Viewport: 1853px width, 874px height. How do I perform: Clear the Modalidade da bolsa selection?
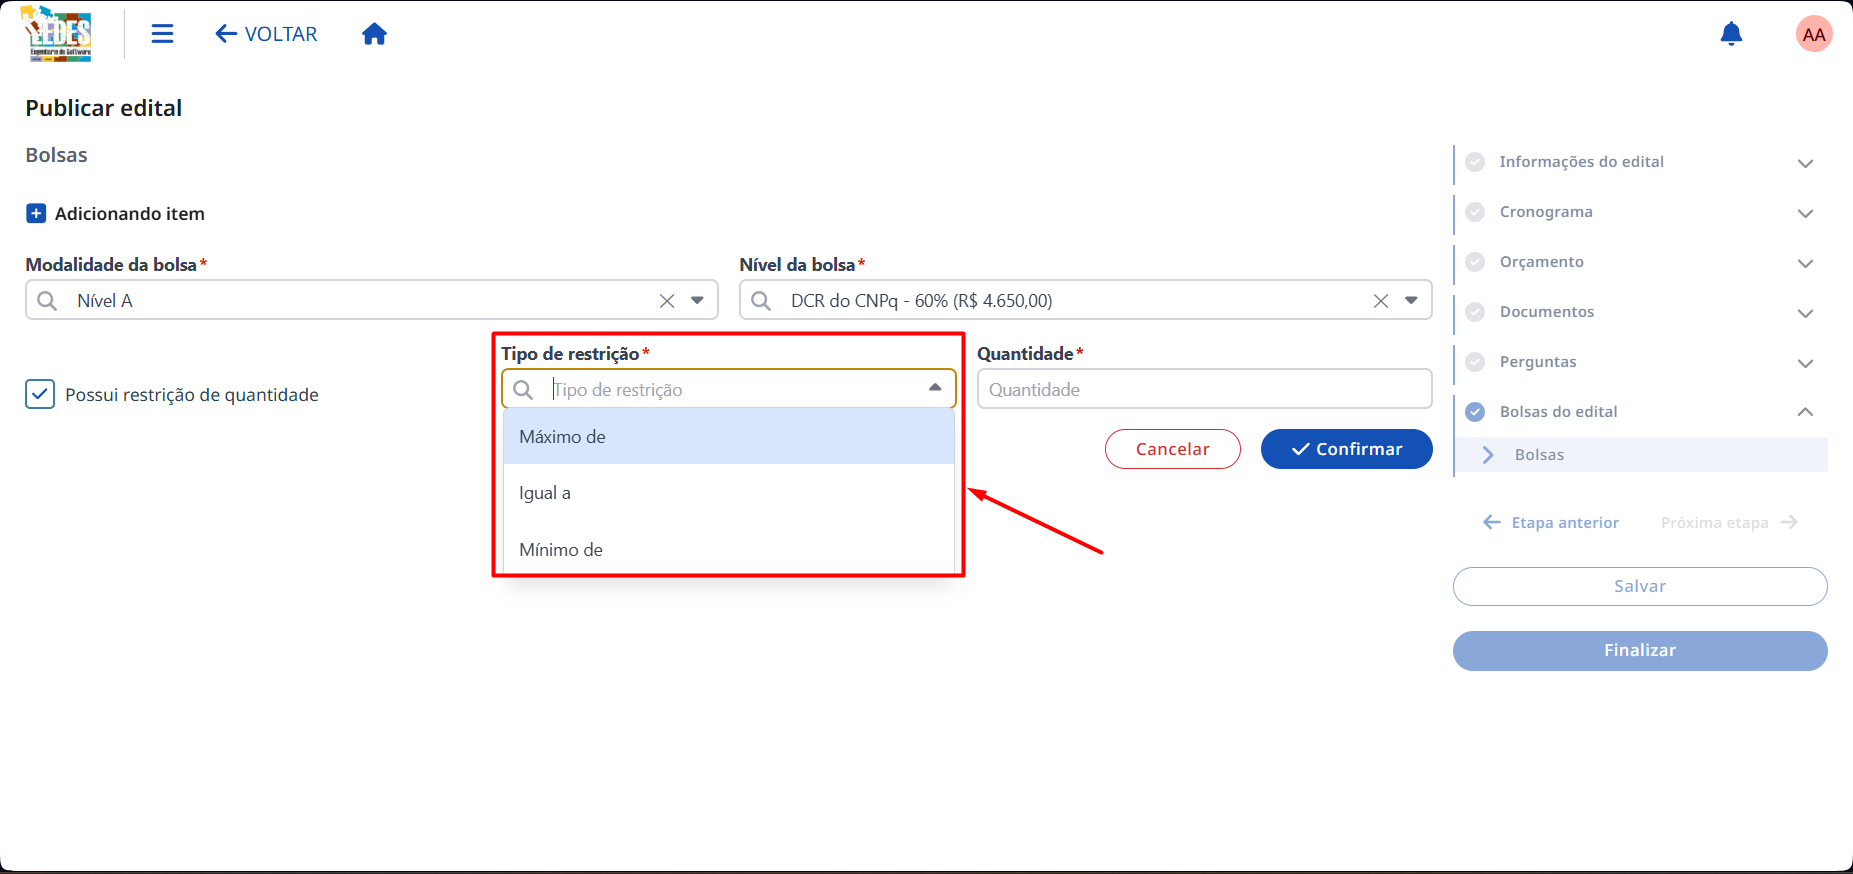point(667,301)
